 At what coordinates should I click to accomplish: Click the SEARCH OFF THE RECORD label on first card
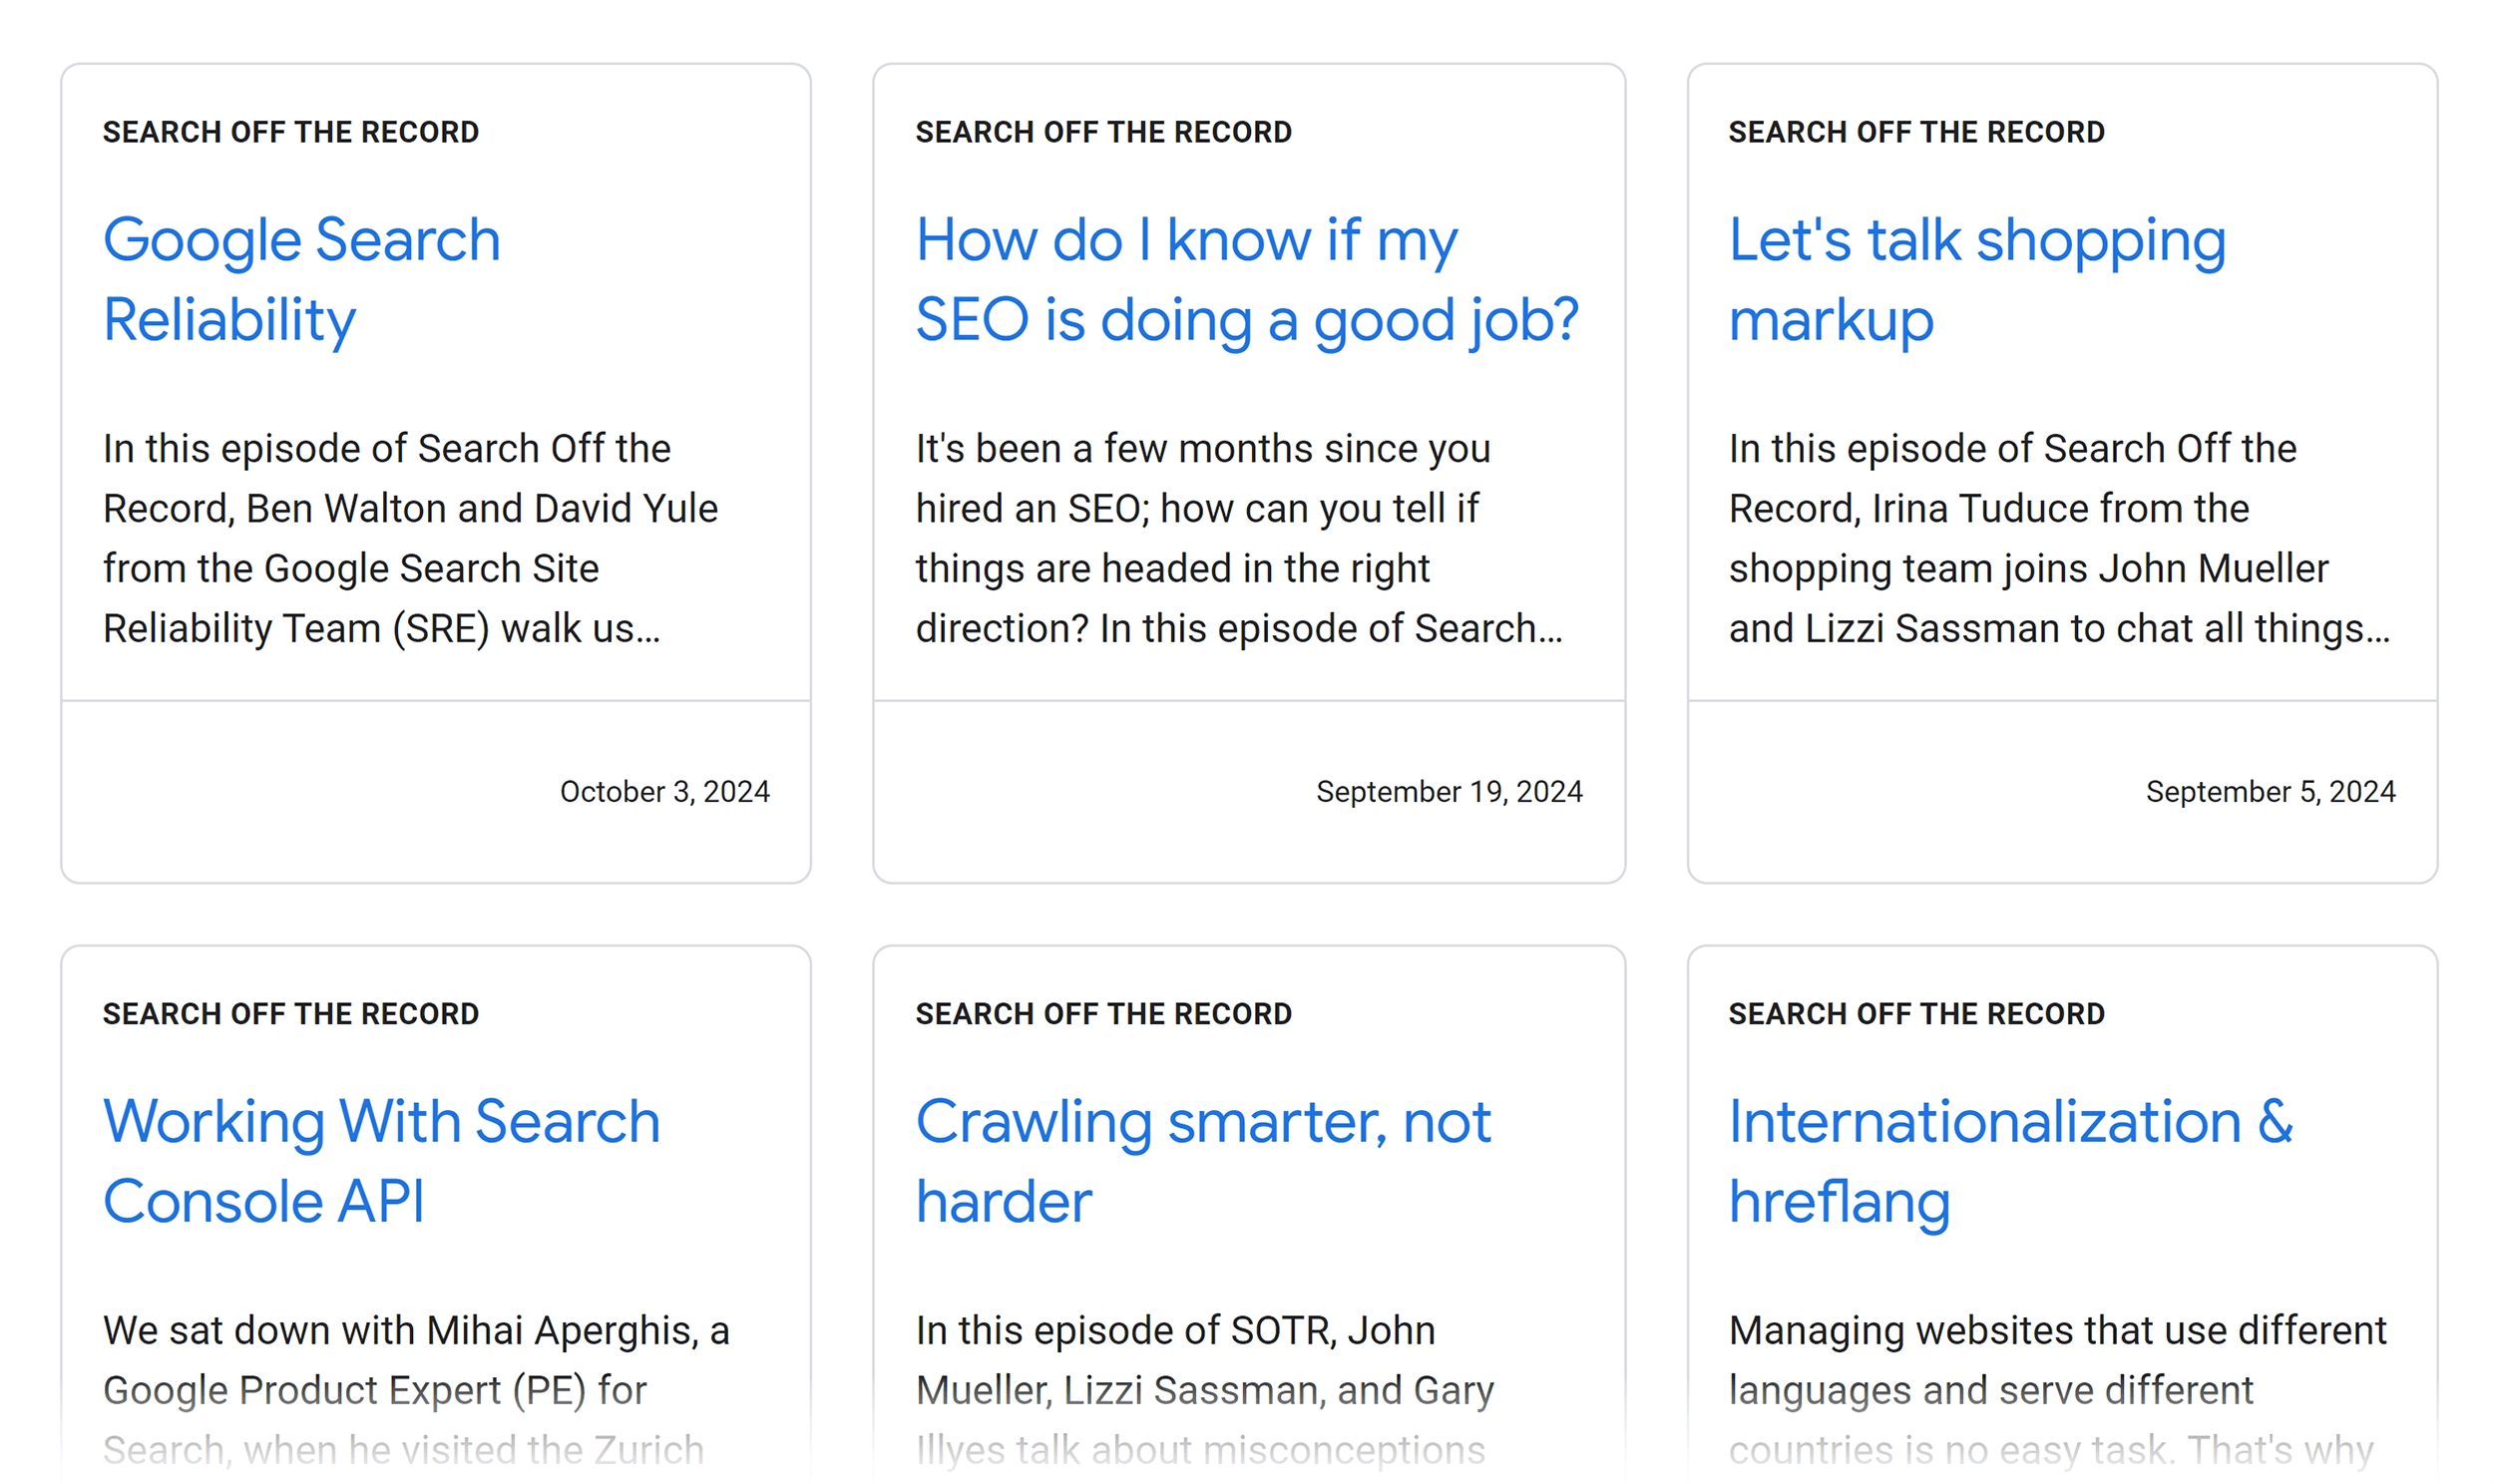click(291, 131)
